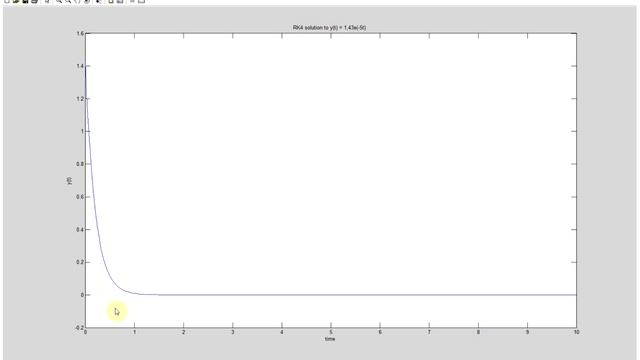Click x-axis tick label 0

85,332
